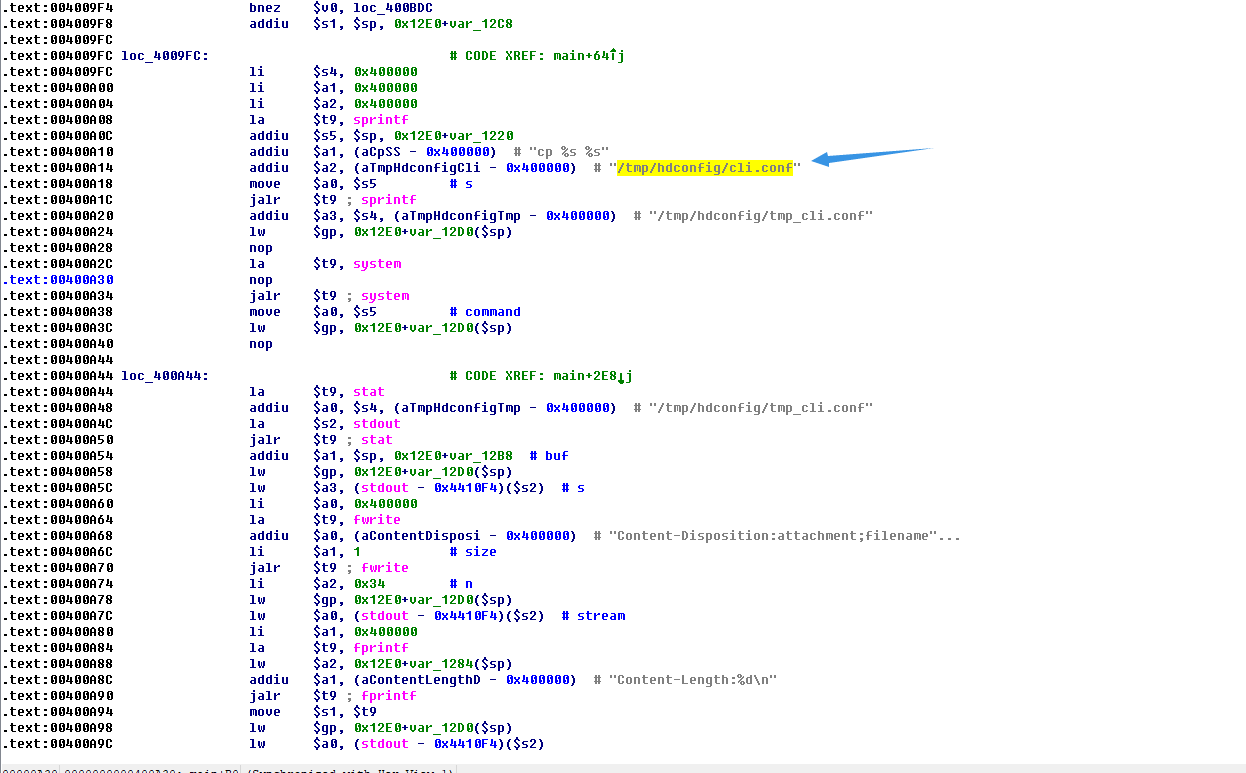Viewport: 1246px width, 773px height.
Task: Select the loc_400A44 label name
Action: coord(164,376)
